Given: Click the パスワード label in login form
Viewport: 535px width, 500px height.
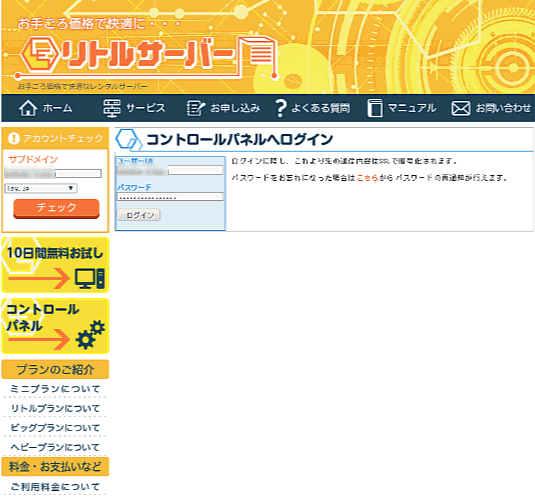Looking at the screenshot, I should (x=134, y=187).
